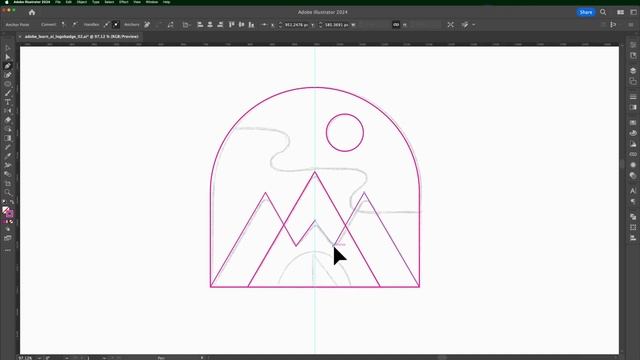Click the Home icon
The height and width of the screenshot is (360, 640).
coord(32,12)
